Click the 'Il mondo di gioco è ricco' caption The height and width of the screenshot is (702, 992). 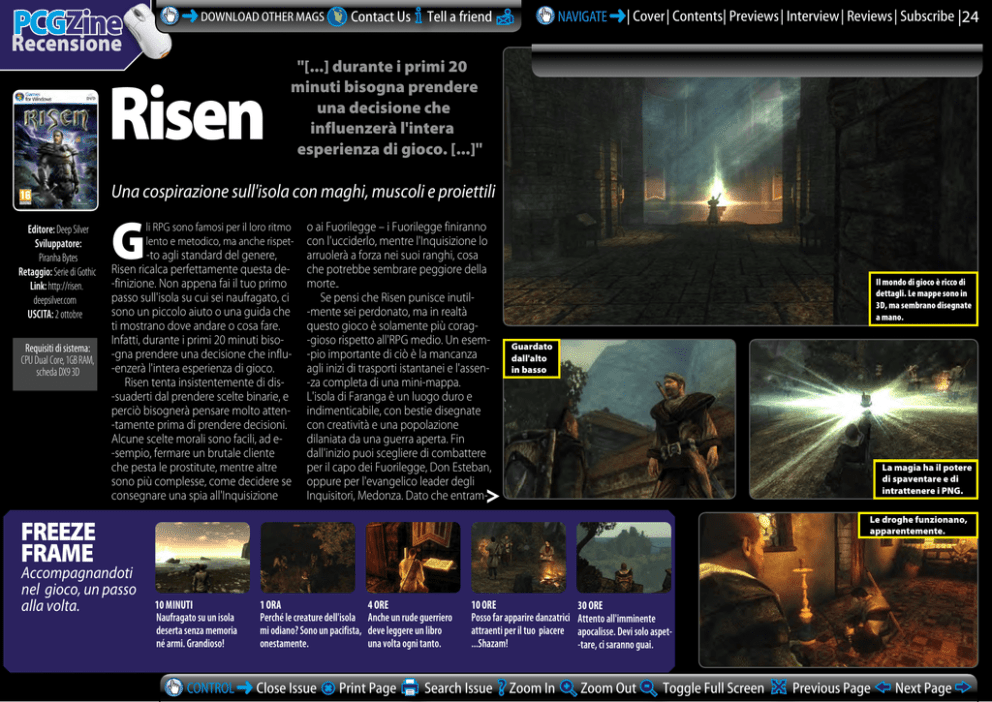tap(923, 299)
